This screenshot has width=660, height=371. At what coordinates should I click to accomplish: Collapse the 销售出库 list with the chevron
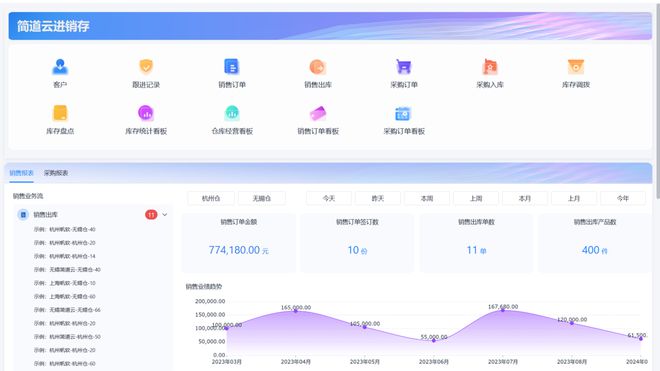tap(165, 215)
